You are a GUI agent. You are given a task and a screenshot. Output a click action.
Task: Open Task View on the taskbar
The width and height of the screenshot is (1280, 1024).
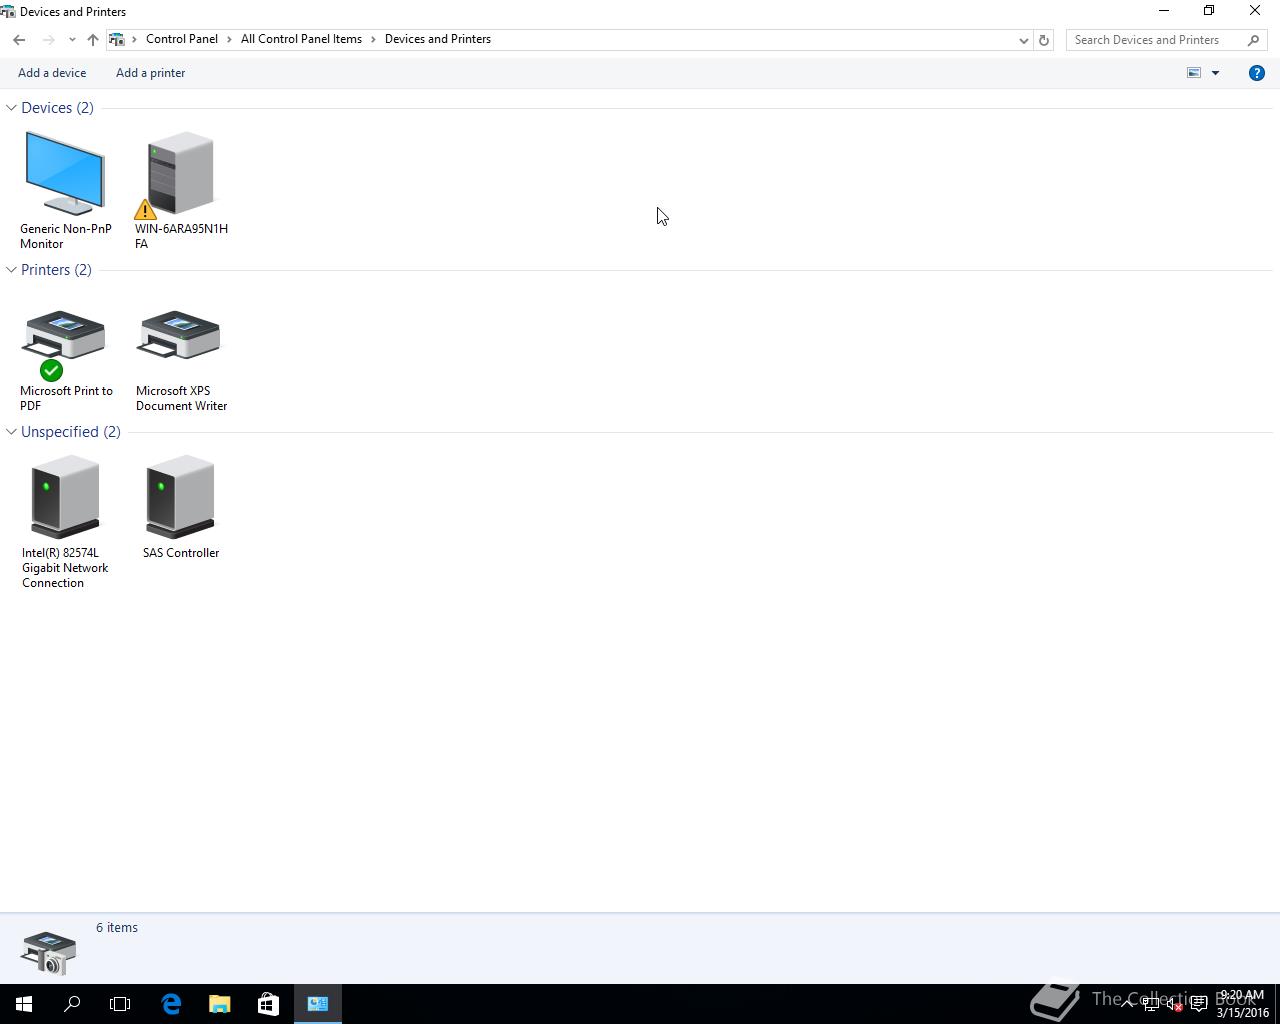[x=120, y=1004]
